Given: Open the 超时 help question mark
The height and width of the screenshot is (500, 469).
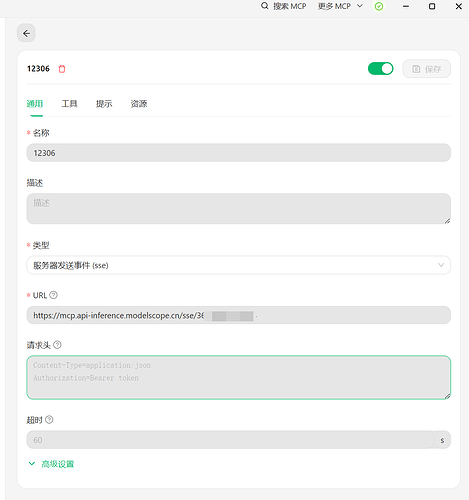Looking at the screenshot, I should 49,419.
